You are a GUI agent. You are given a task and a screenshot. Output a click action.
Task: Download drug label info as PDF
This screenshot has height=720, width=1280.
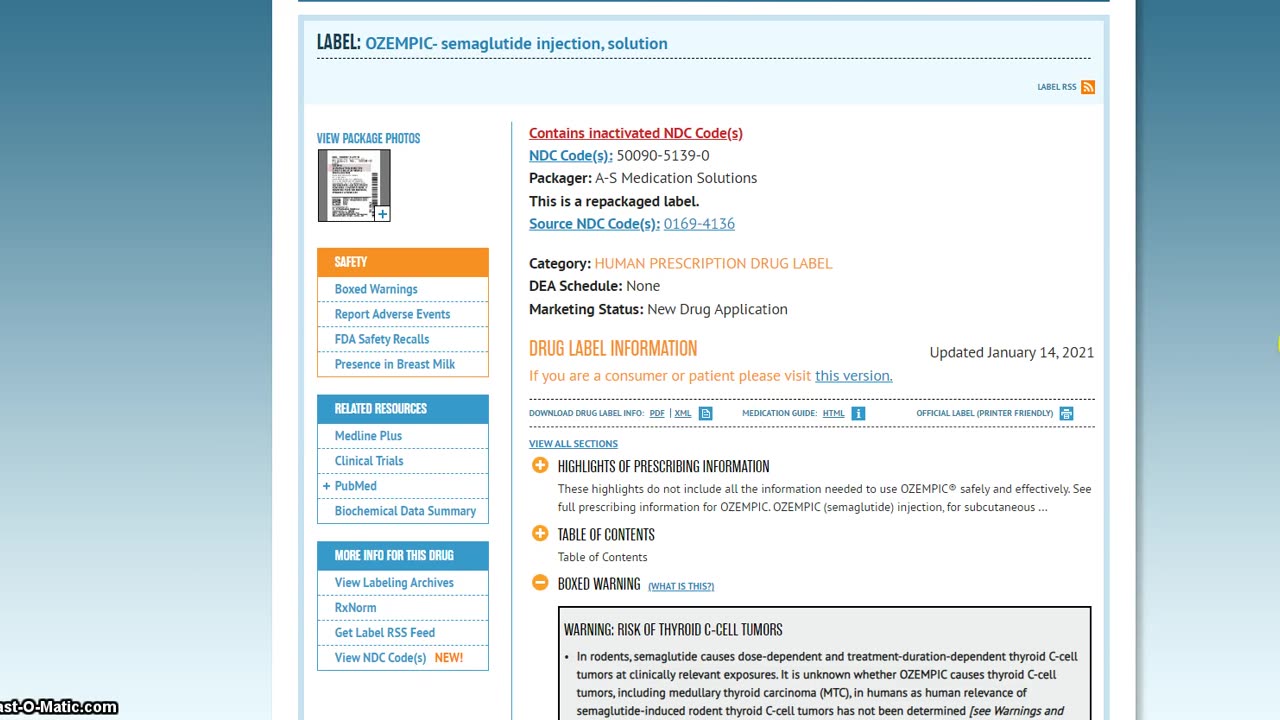(657, 413)
